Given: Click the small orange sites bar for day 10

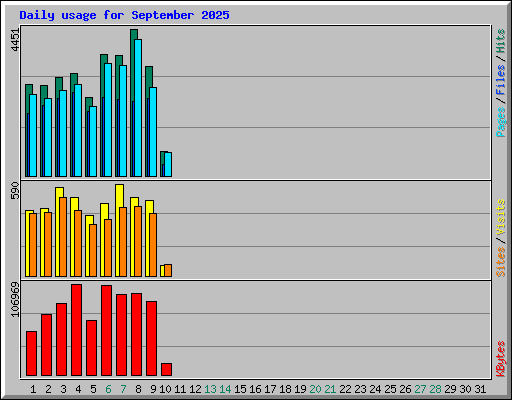Looking at the screenshot, I should coord(168,270).
